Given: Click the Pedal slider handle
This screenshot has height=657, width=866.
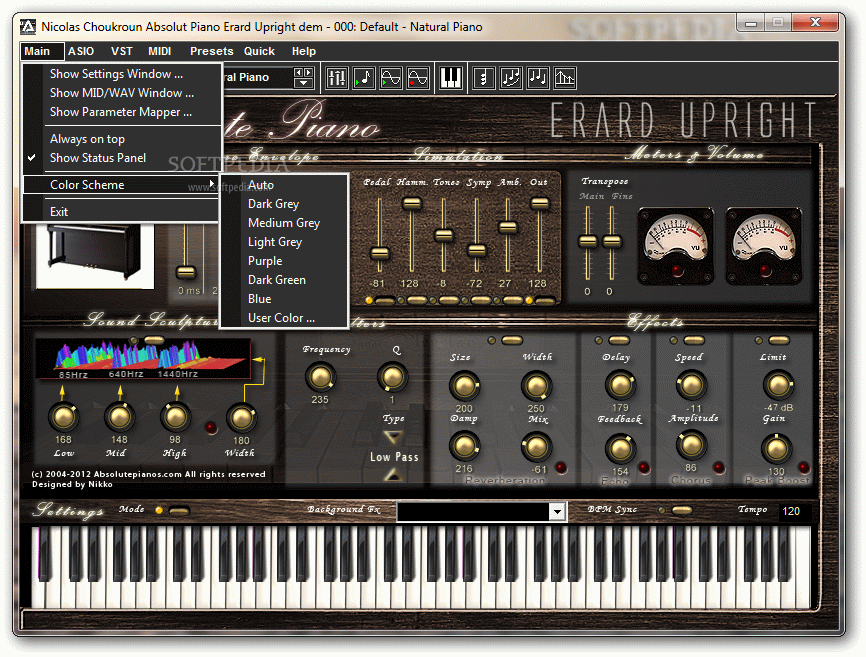Looking at the screenshot, I should [x=379, y=253].
